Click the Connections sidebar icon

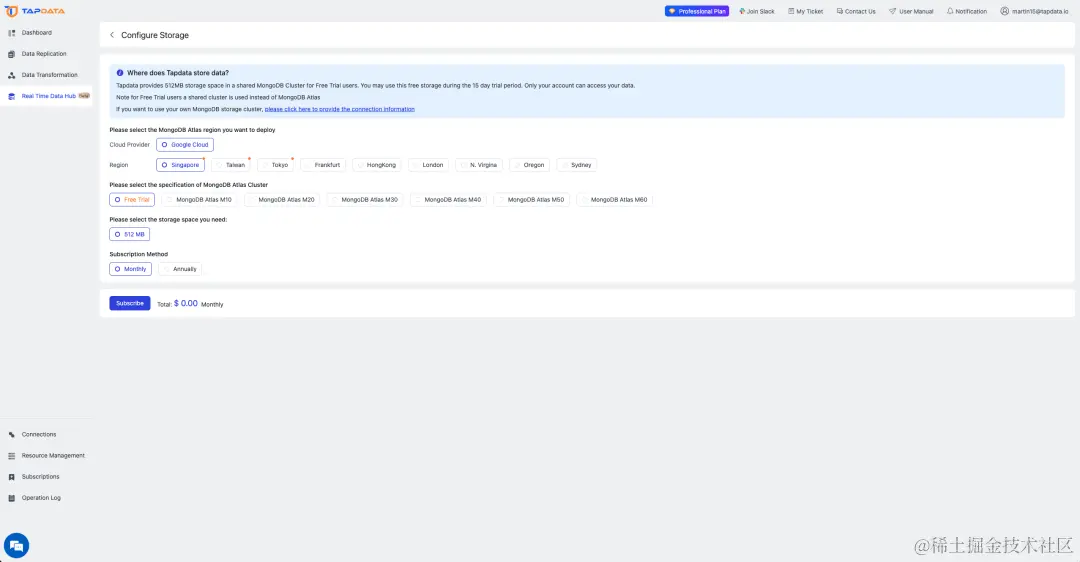tap(12, 435)
